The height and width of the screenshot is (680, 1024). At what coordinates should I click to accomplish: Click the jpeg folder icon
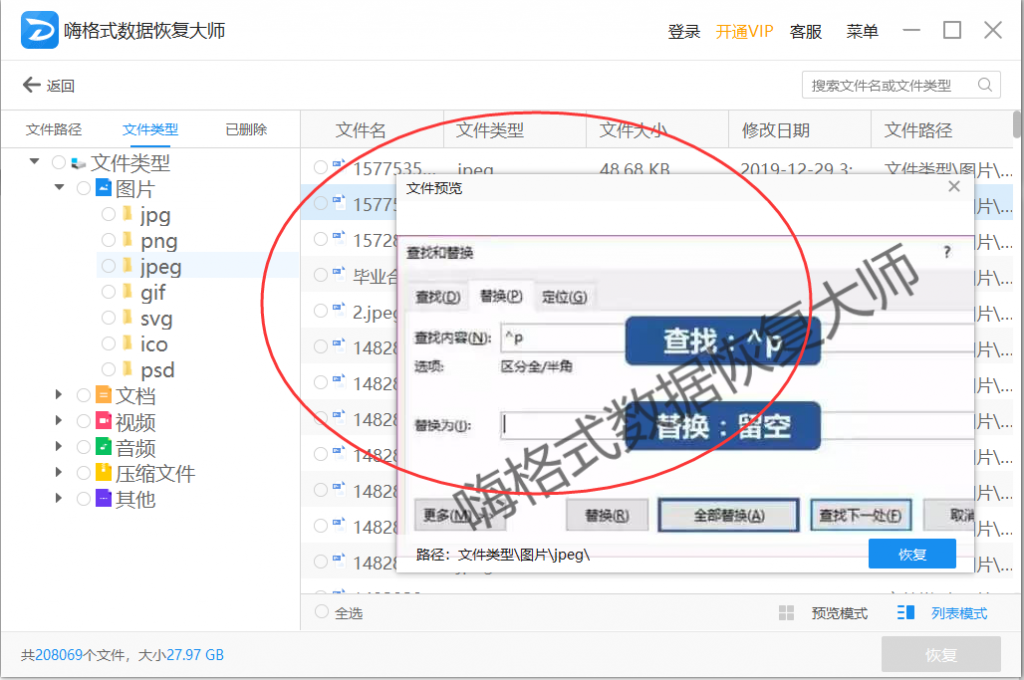pyautogui.click(x=127, y=265)
